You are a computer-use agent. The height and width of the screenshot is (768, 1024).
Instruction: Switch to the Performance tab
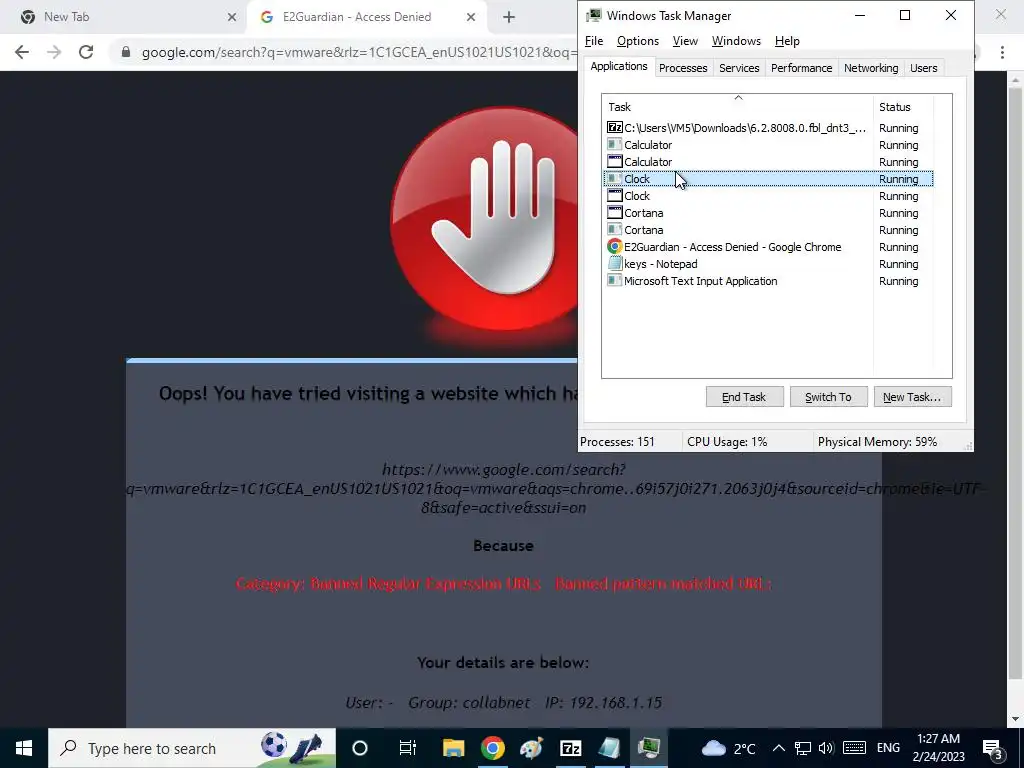tap(801, 68)
